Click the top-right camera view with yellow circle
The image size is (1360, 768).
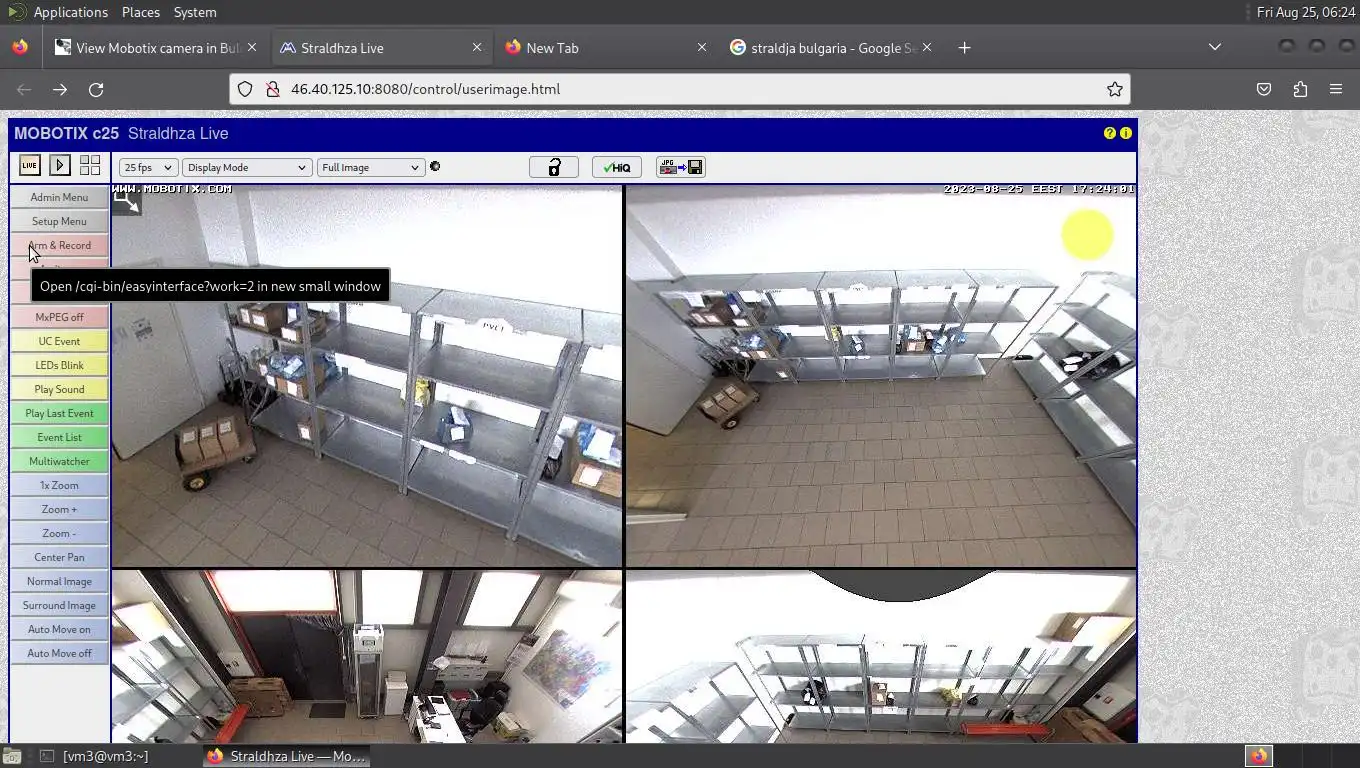click(881, 376)
